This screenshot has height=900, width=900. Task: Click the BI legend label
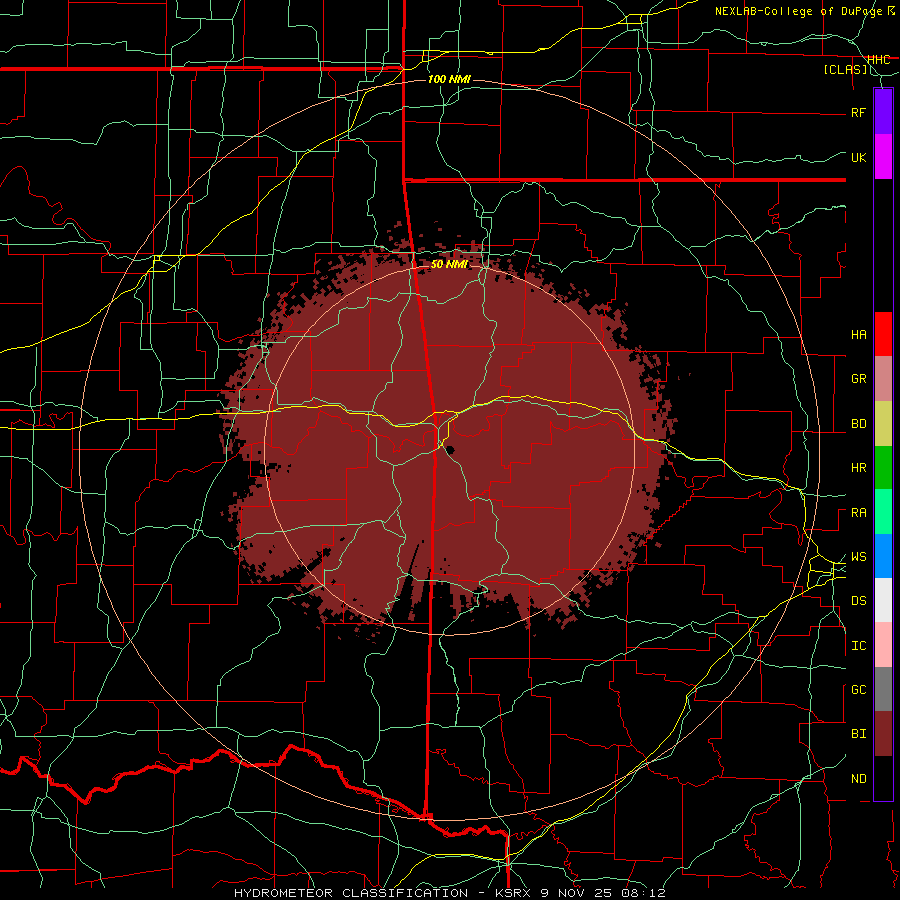coord(858,734)
